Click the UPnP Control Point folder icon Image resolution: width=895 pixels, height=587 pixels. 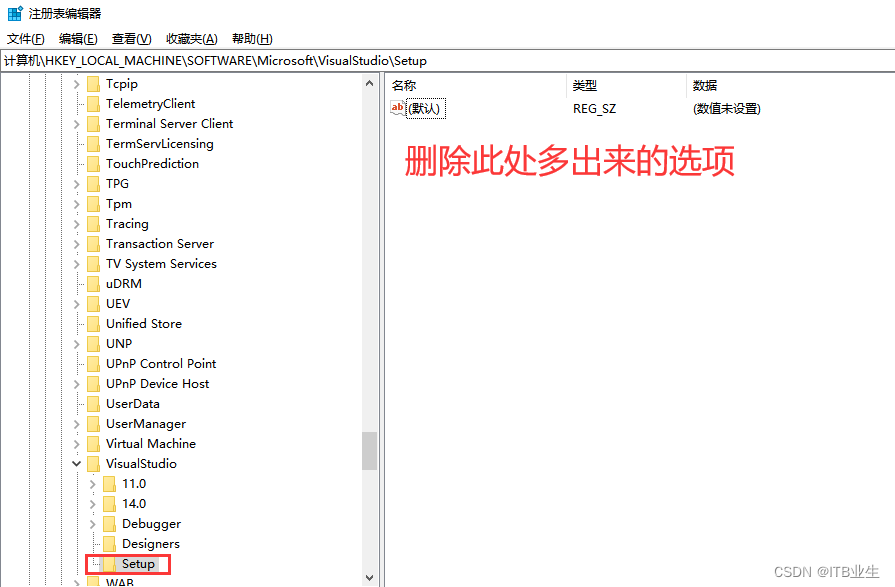93,364
